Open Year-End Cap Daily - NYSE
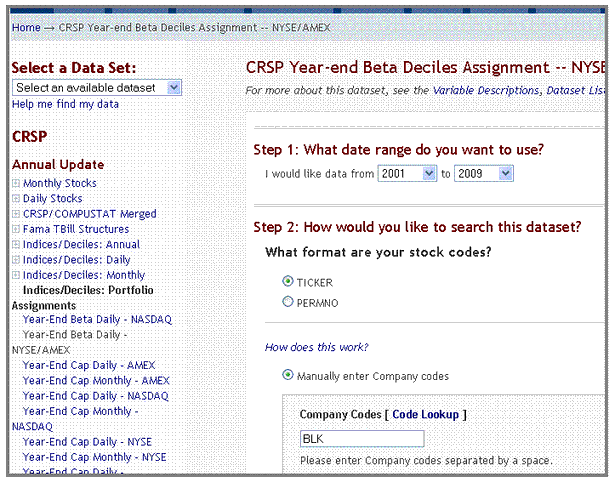This screenshot has height=481, width=615. tap(87, 442)
